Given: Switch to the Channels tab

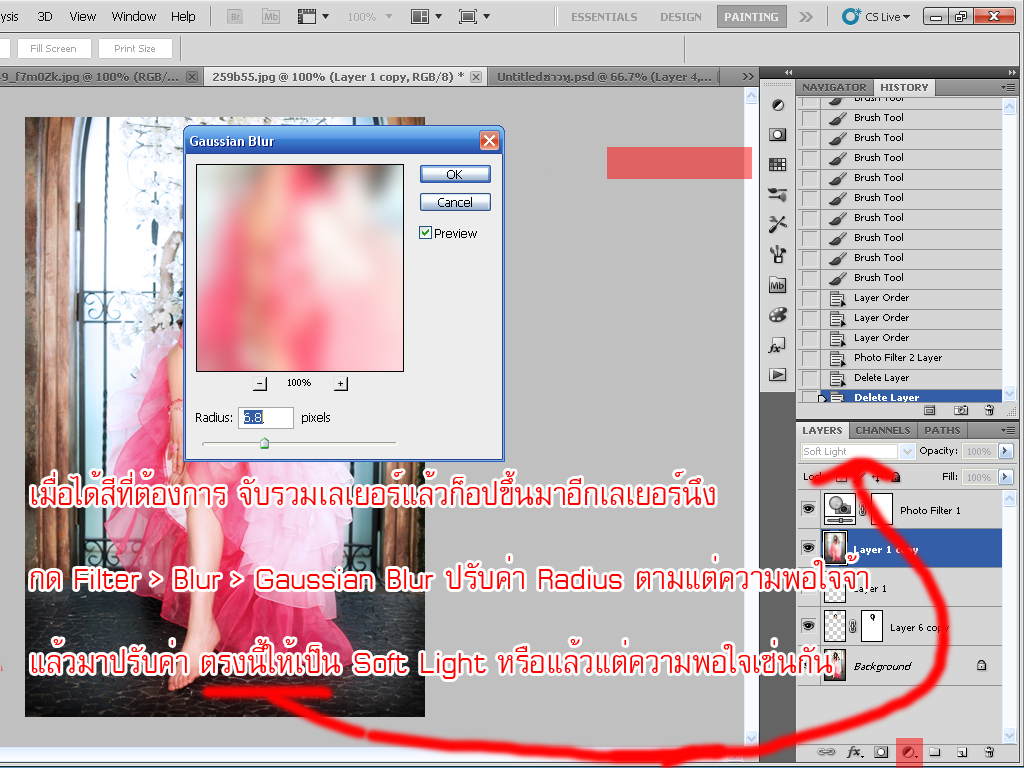Looking at the screenshot, I should 883,430.
